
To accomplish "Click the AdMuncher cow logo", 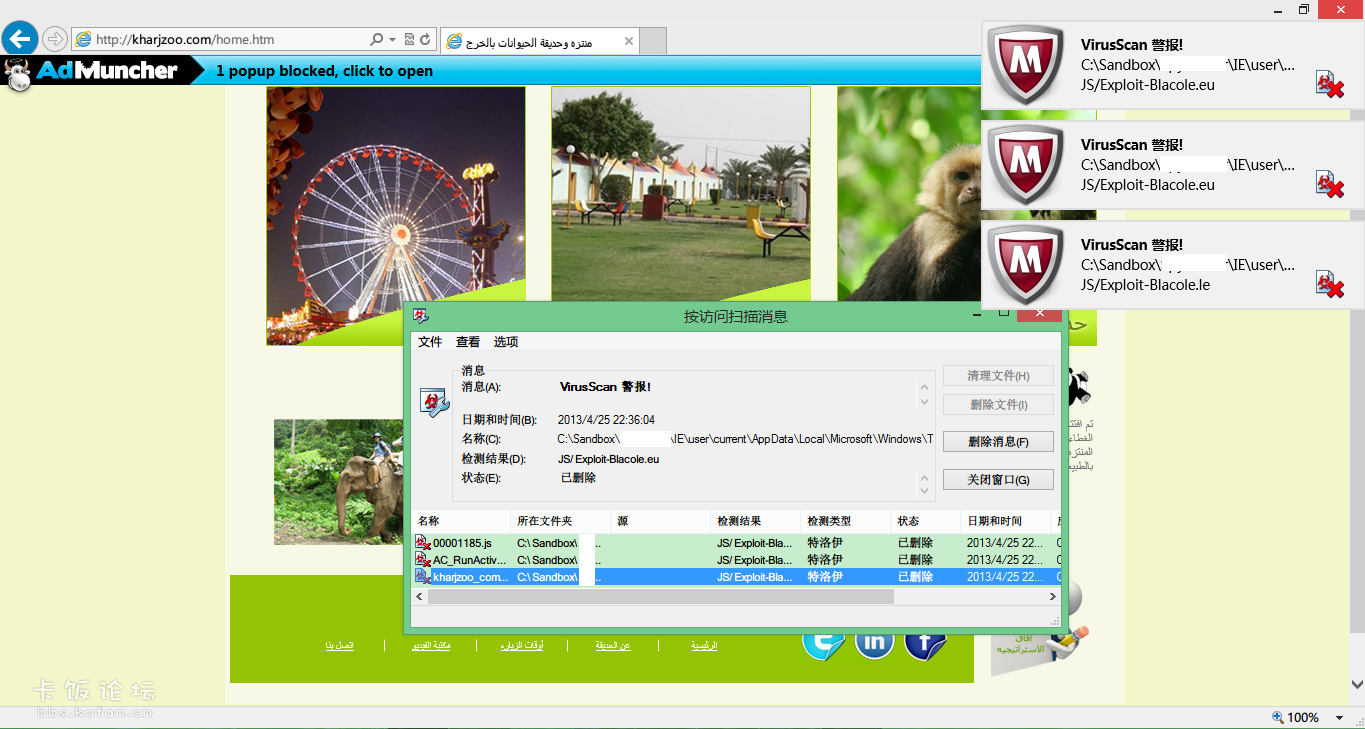I will coord(16,73).
